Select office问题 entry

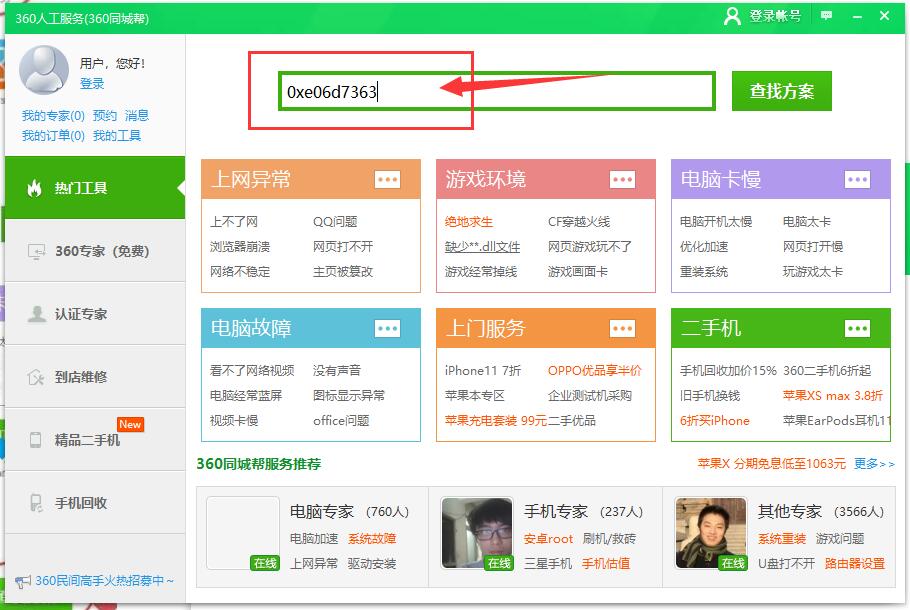341,421
